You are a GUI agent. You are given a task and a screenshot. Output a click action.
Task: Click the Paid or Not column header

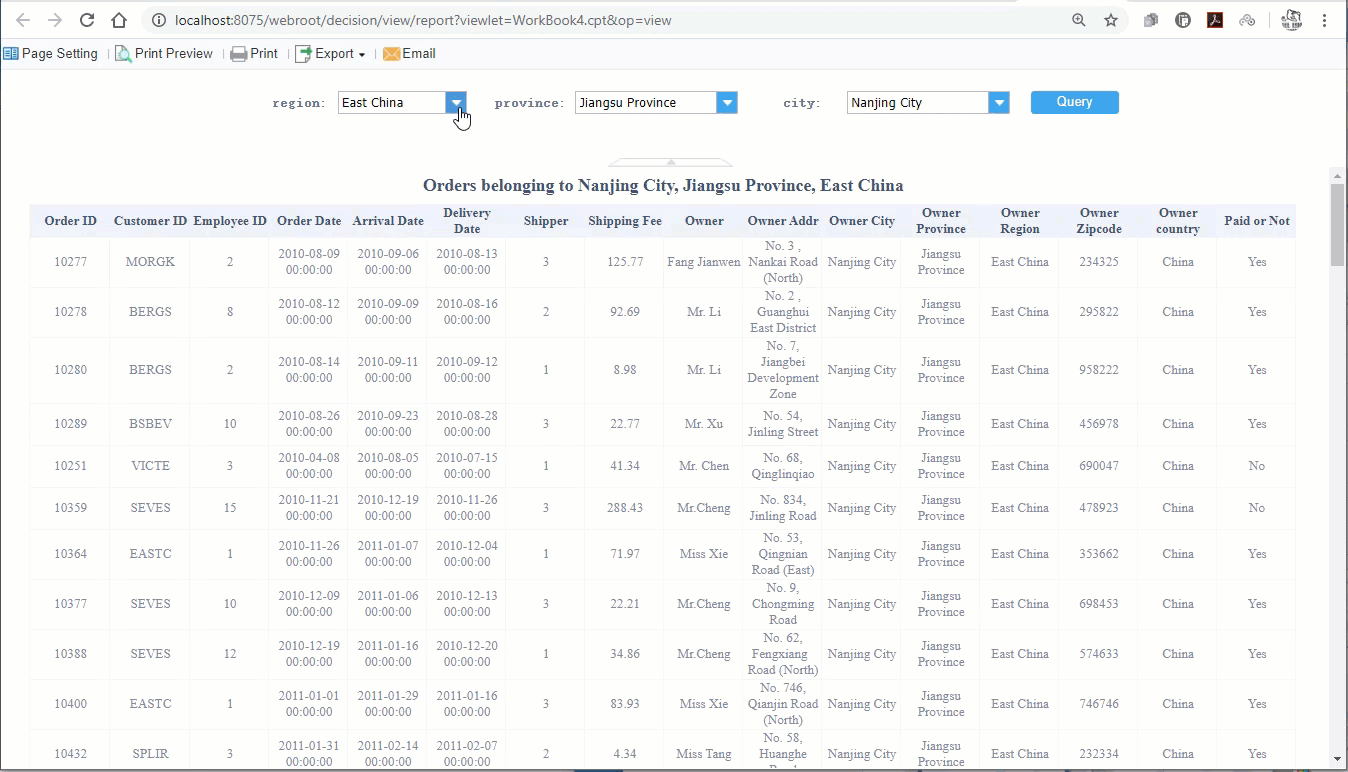[1257, 221]
